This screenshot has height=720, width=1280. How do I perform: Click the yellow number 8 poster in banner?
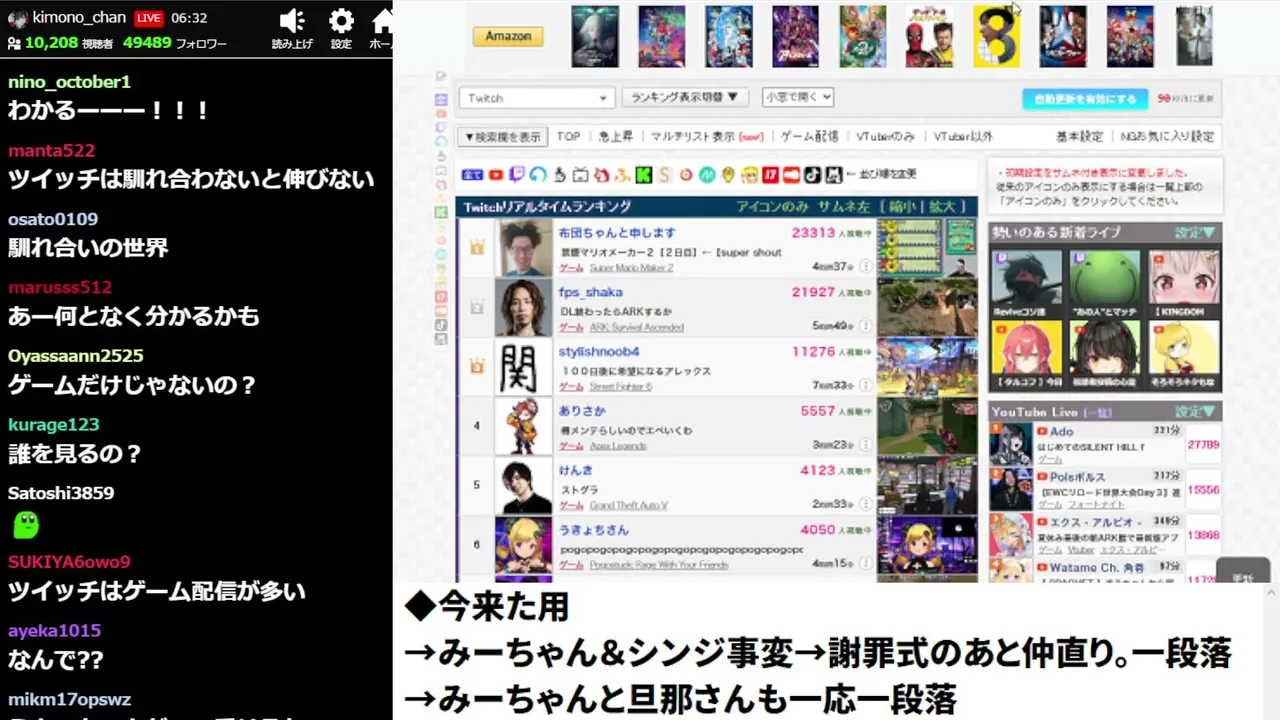[x=996, y=37]
